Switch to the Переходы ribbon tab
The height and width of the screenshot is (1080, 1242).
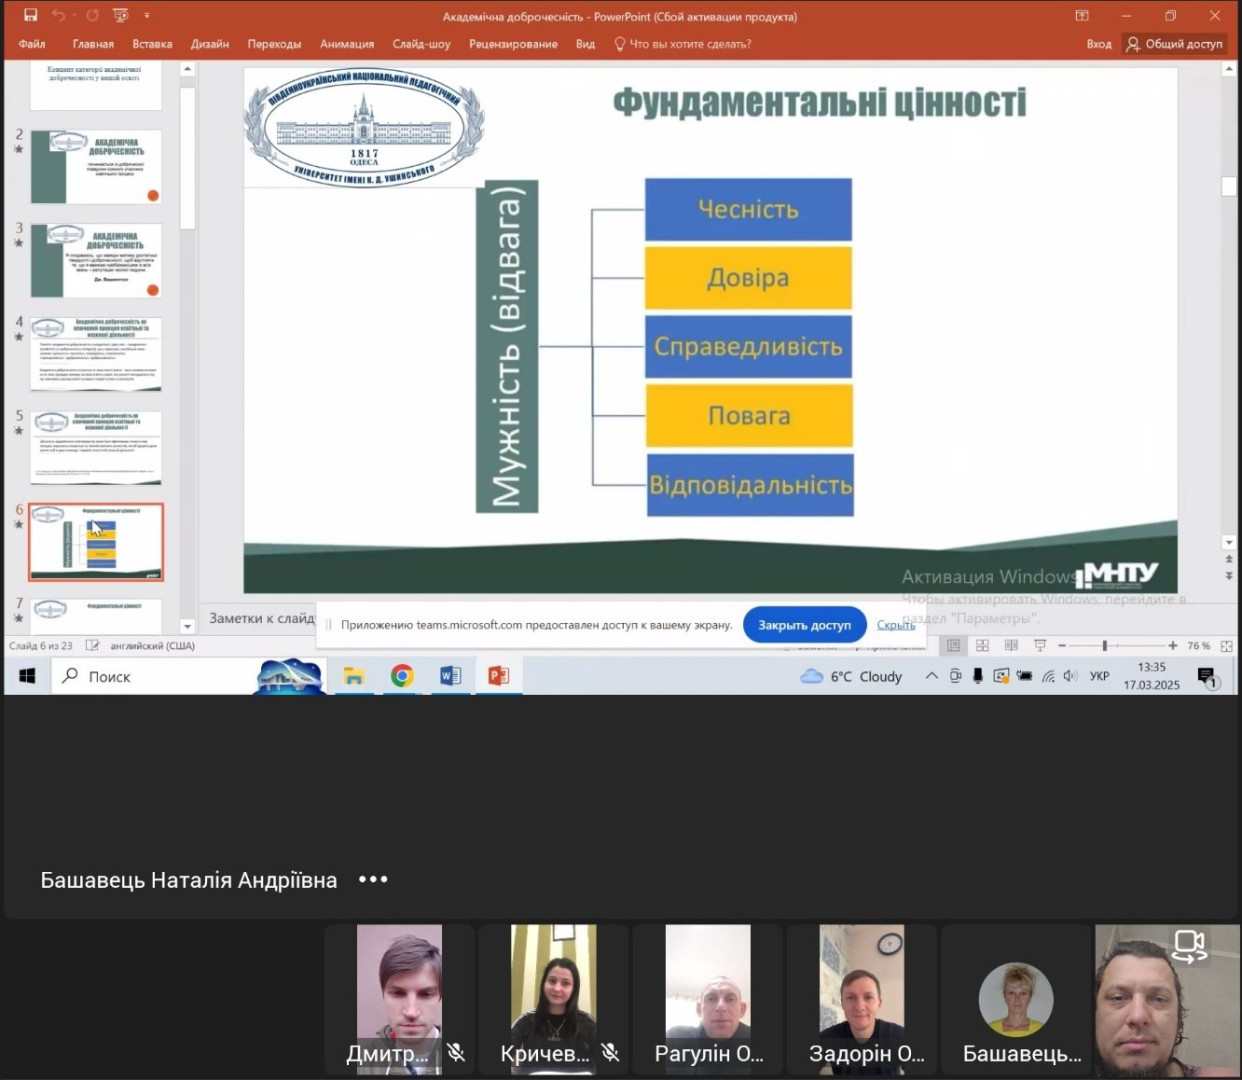click(274, 44)
